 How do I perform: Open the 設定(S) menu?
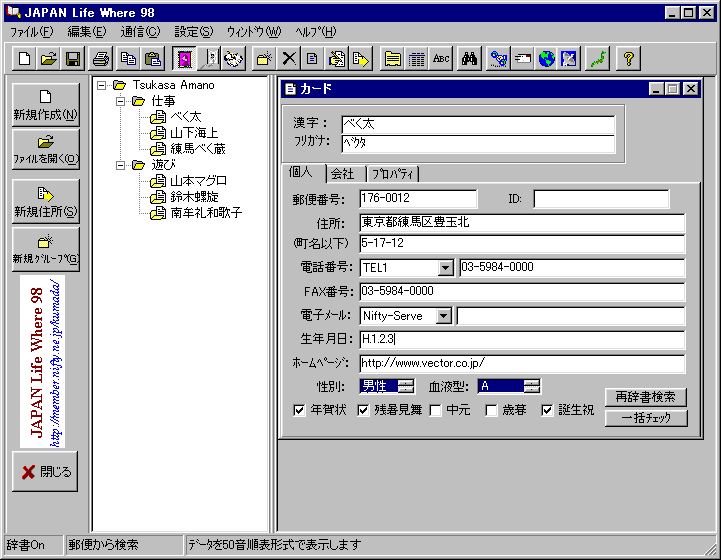(x=194, y=32)
